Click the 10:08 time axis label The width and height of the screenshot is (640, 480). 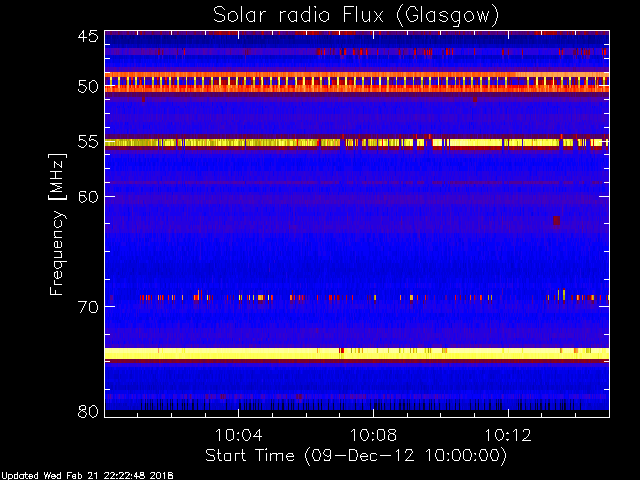click(x=373, y=435)
